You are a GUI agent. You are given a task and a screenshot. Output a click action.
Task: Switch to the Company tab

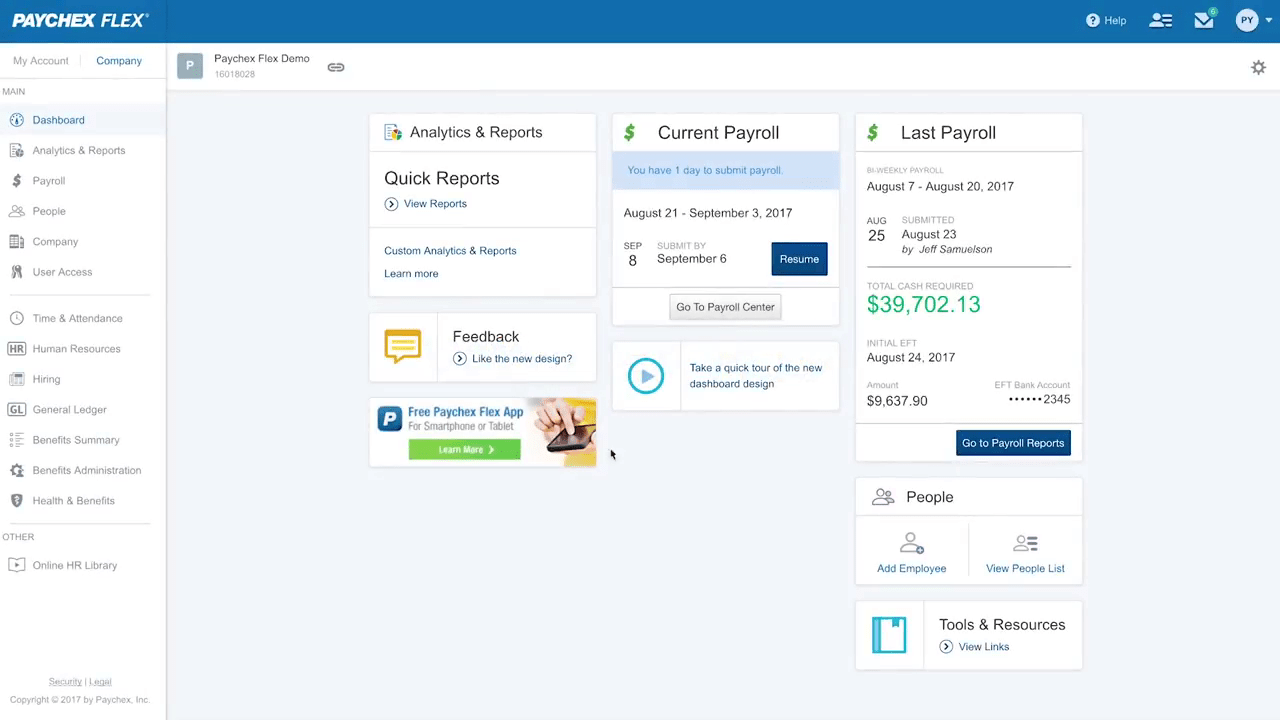(x=118, y=60)
